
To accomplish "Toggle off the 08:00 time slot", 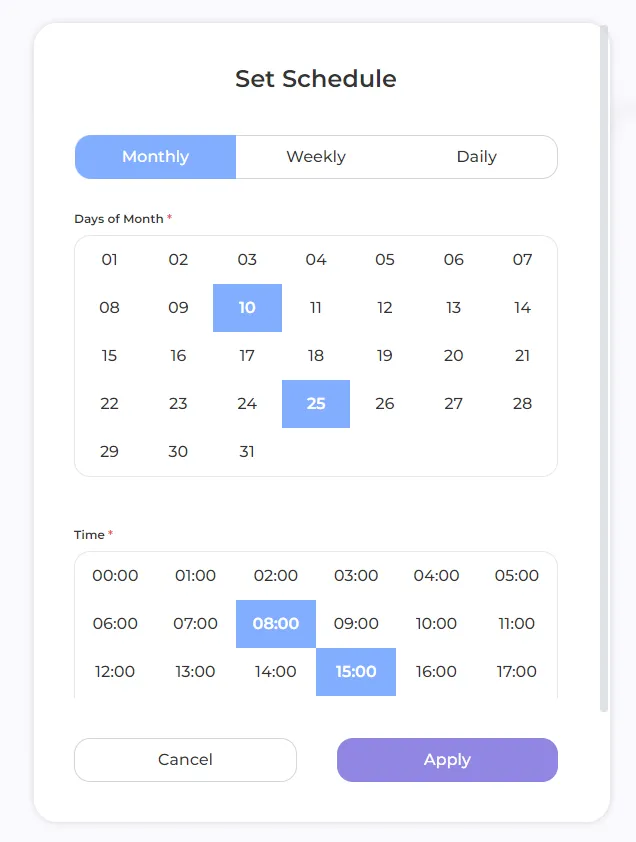I will coord(276,624).
